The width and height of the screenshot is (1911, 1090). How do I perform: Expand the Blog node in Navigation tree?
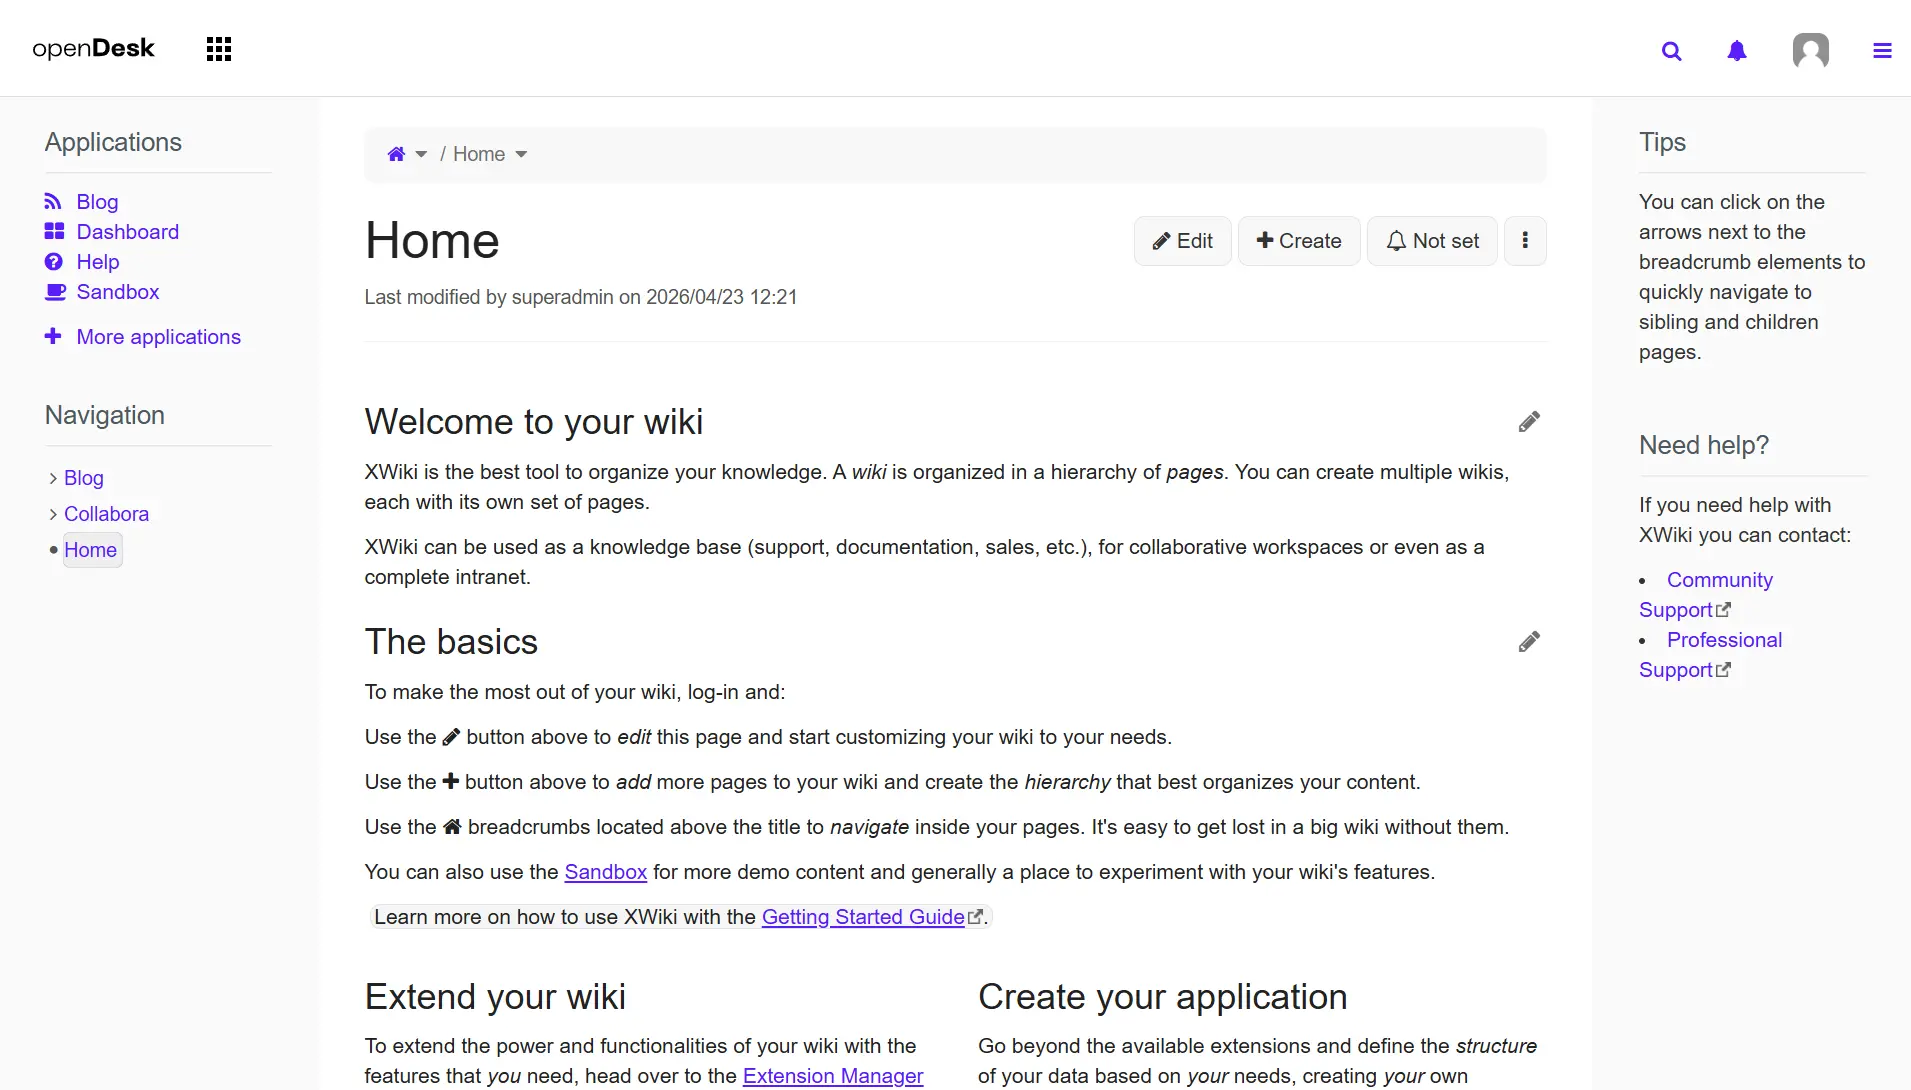[x=53, y=478]
